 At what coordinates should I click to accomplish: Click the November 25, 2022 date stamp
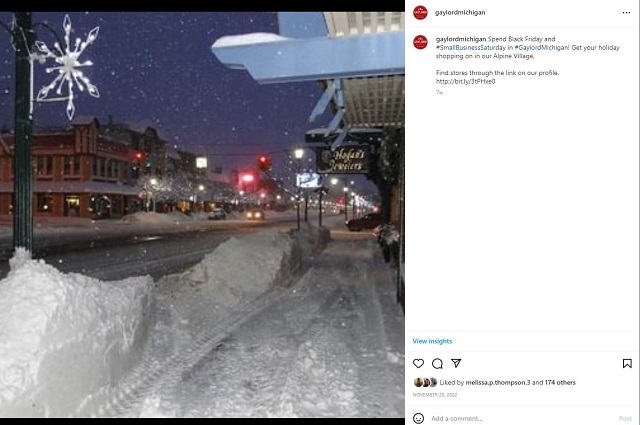pyautogui.click(x=435, y=395)
